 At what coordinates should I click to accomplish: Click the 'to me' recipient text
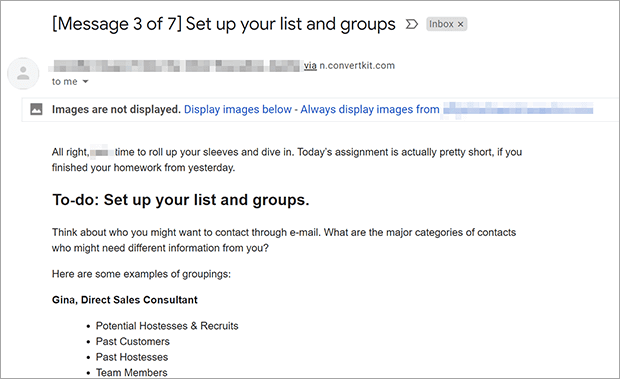click(64, 82)
